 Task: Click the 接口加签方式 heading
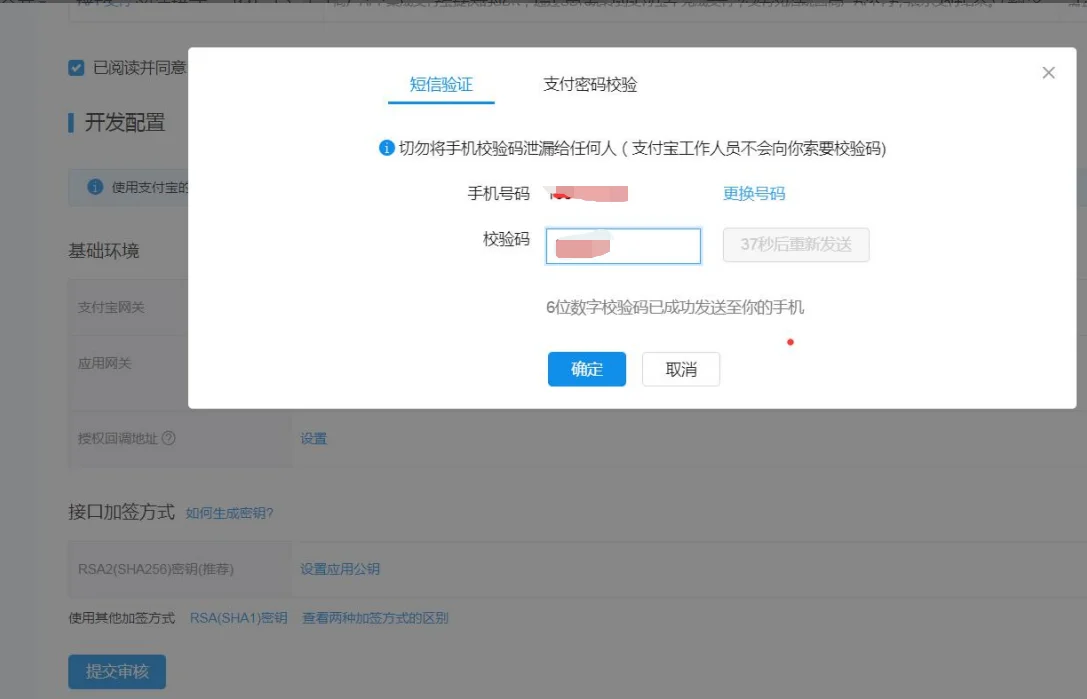[121, 512]
